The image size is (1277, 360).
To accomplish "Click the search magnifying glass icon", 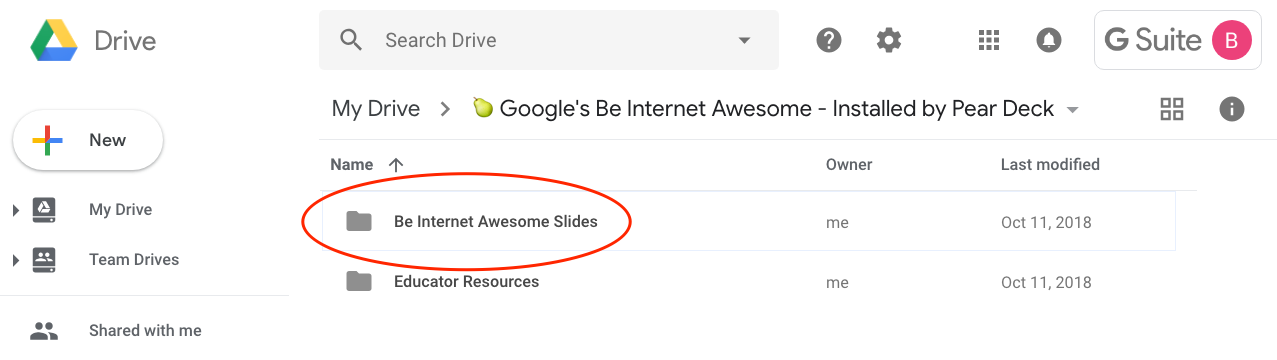I will 350,40.
